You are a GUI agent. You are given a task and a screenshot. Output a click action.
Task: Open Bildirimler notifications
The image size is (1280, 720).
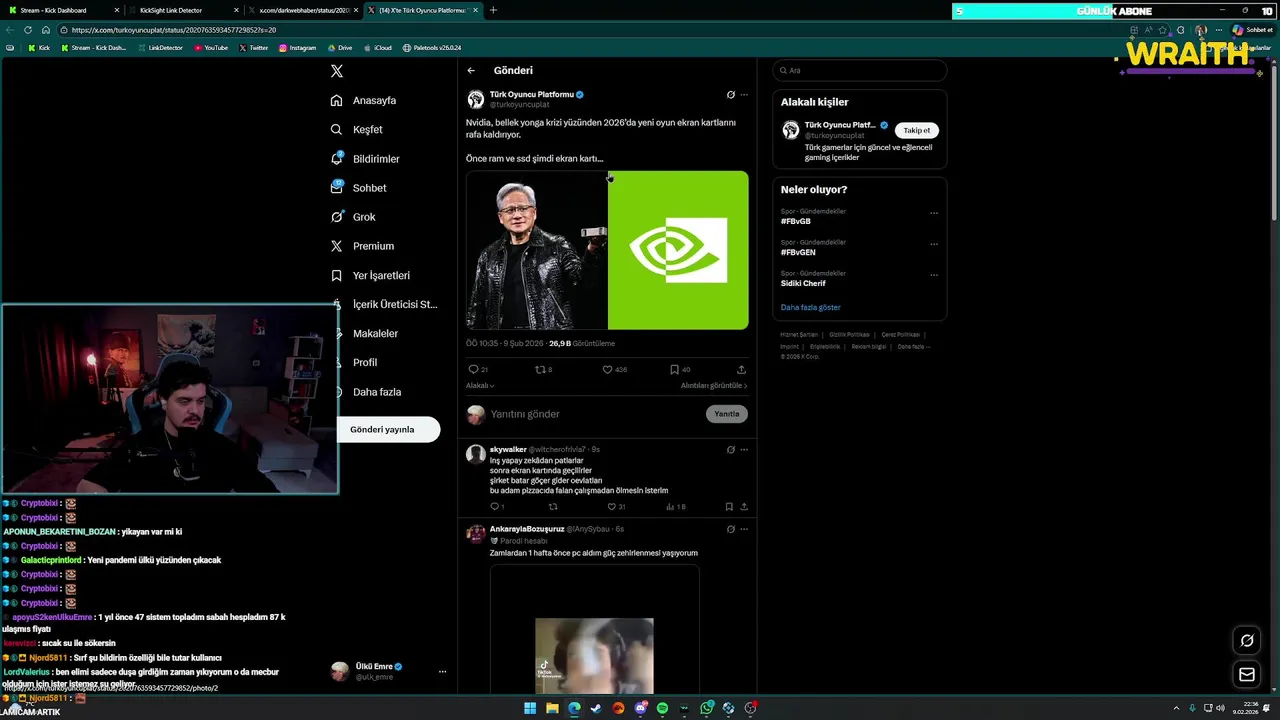tap(365, 159)
